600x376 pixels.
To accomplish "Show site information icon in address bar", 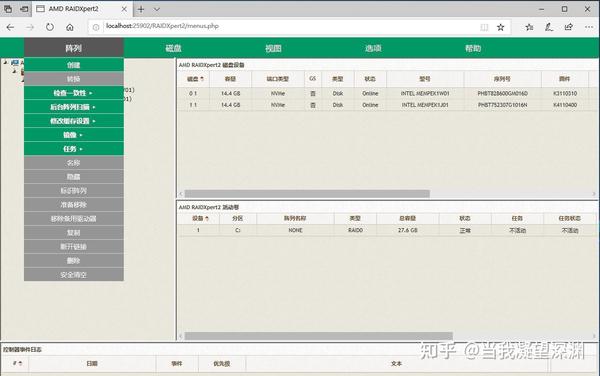I will tap(96, 27).
